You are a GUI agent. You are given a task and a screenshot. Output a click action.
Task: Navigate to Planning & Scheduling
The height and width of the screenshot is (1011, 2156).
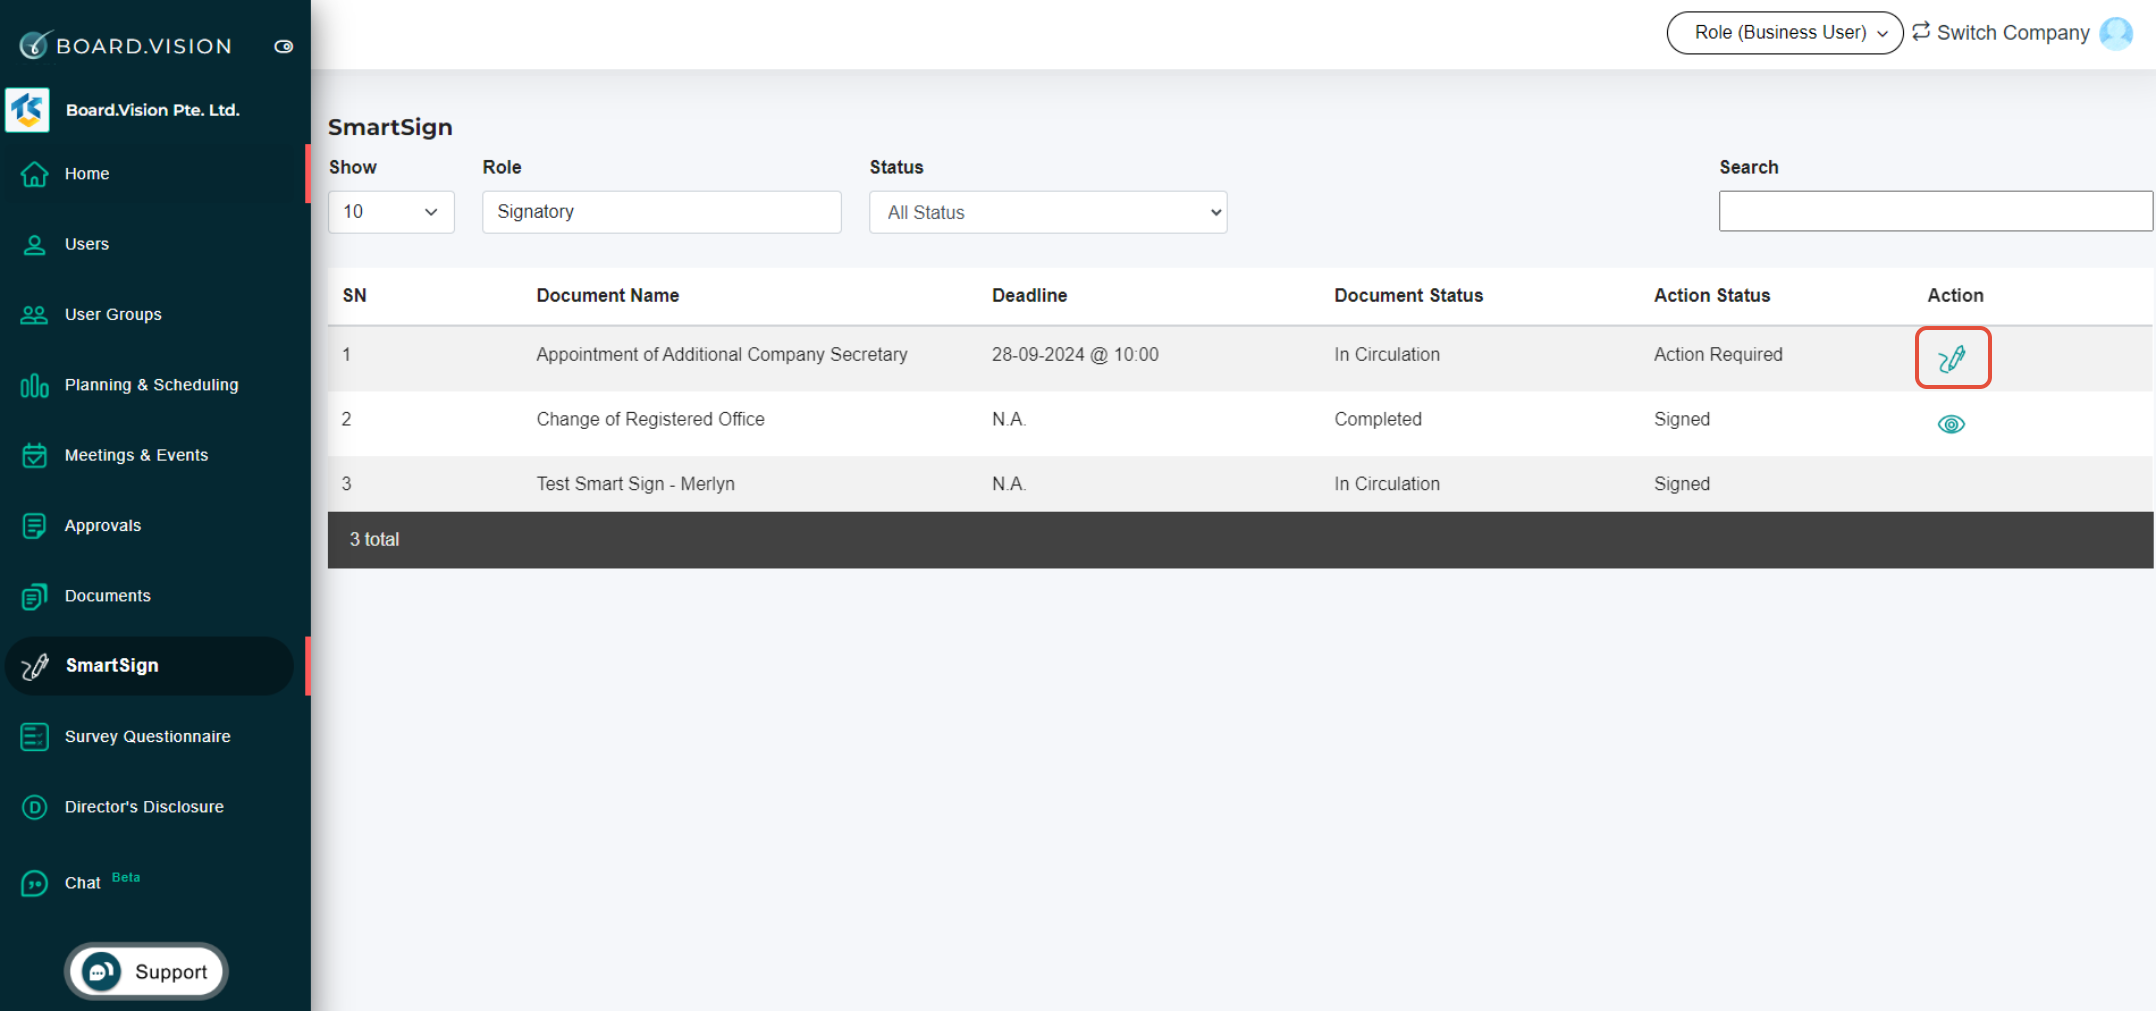pos(152,385)
